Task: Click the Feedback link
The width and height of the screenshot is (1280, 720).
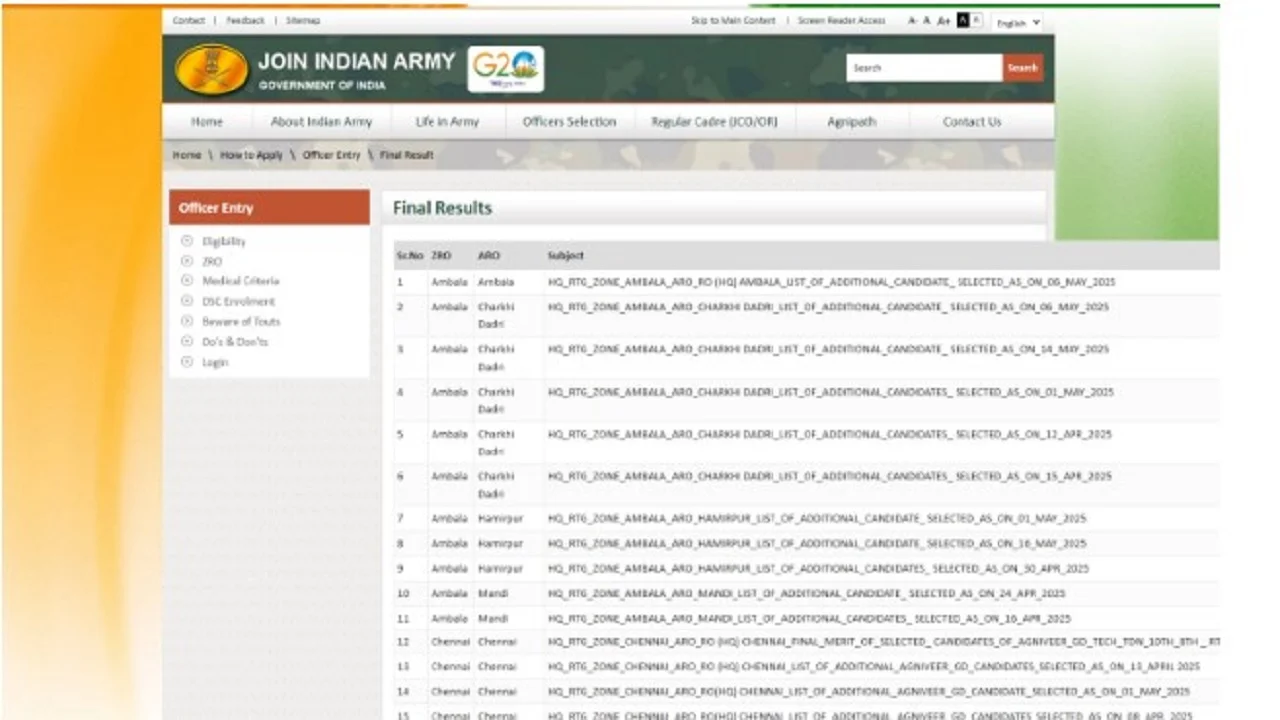Action: [x=244, y=19]
